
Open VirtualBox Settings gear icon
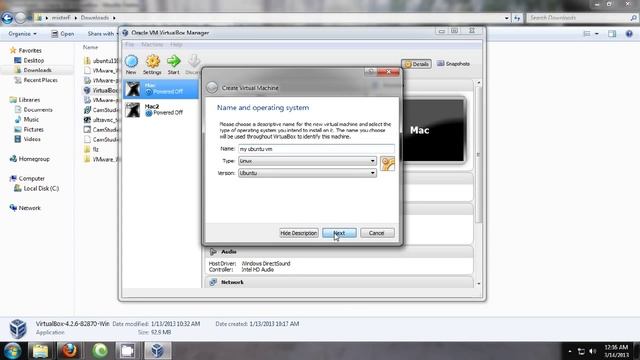click(x=153, y=62)
